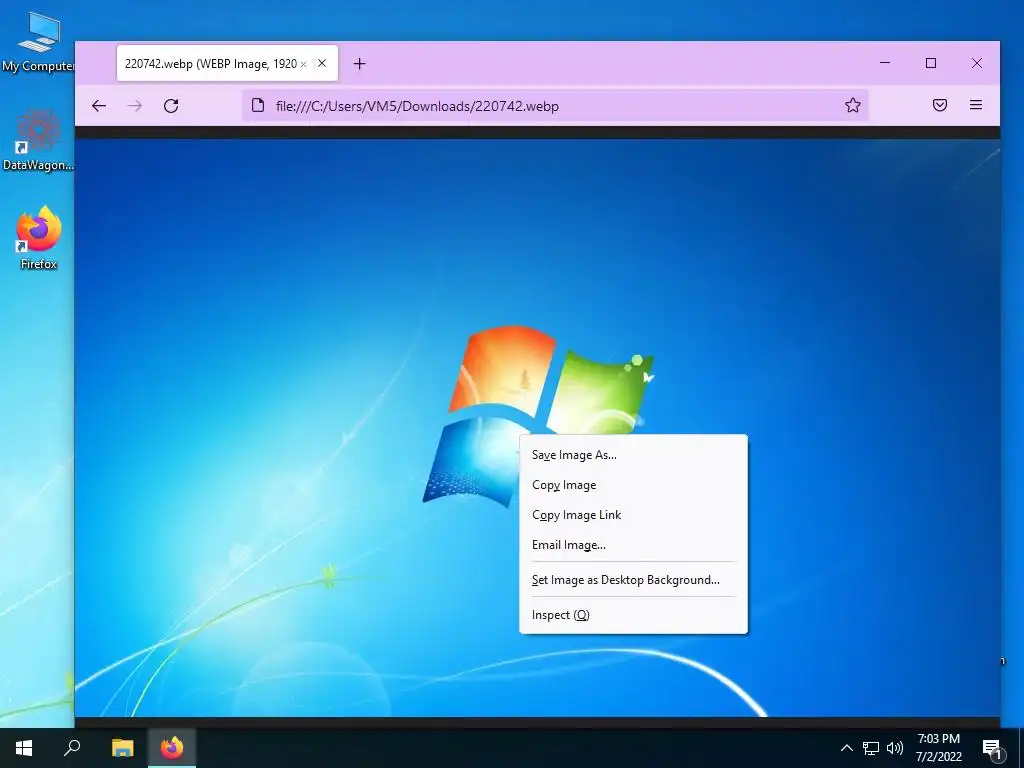Select My Computer desktop icon
This screenshot has width=1024, height=768.
(x=38, y=42)
